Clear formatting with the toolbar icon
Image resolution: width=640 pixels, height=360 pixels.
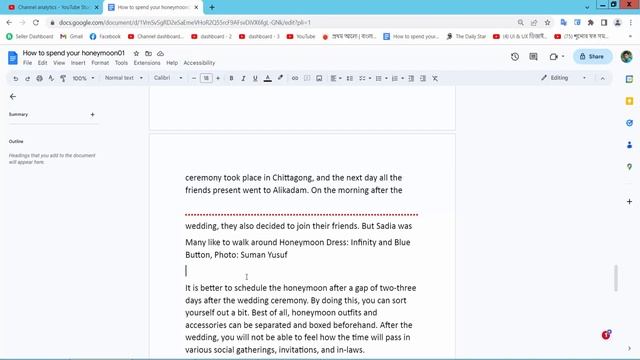pyautogui.click(x=435, y=78)
